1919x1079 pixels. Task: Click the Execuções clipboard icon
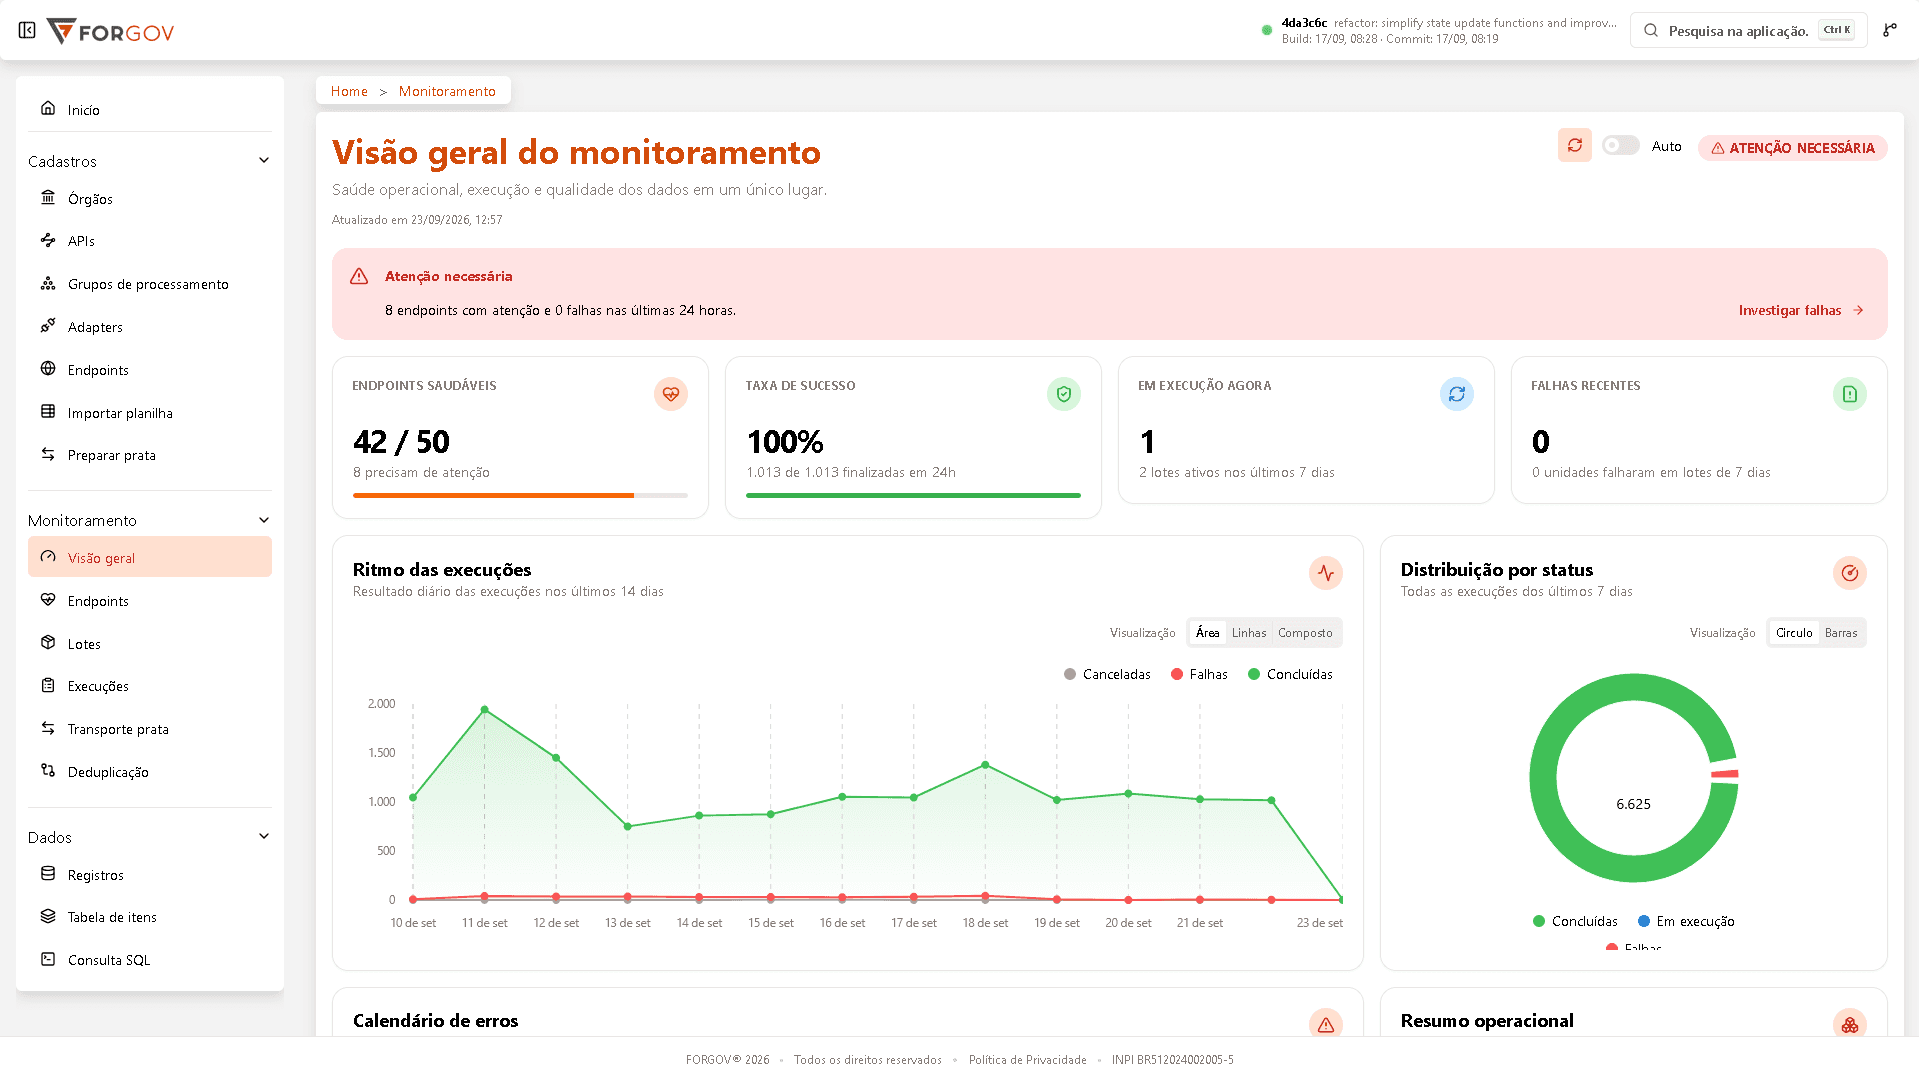coord(48,685)
